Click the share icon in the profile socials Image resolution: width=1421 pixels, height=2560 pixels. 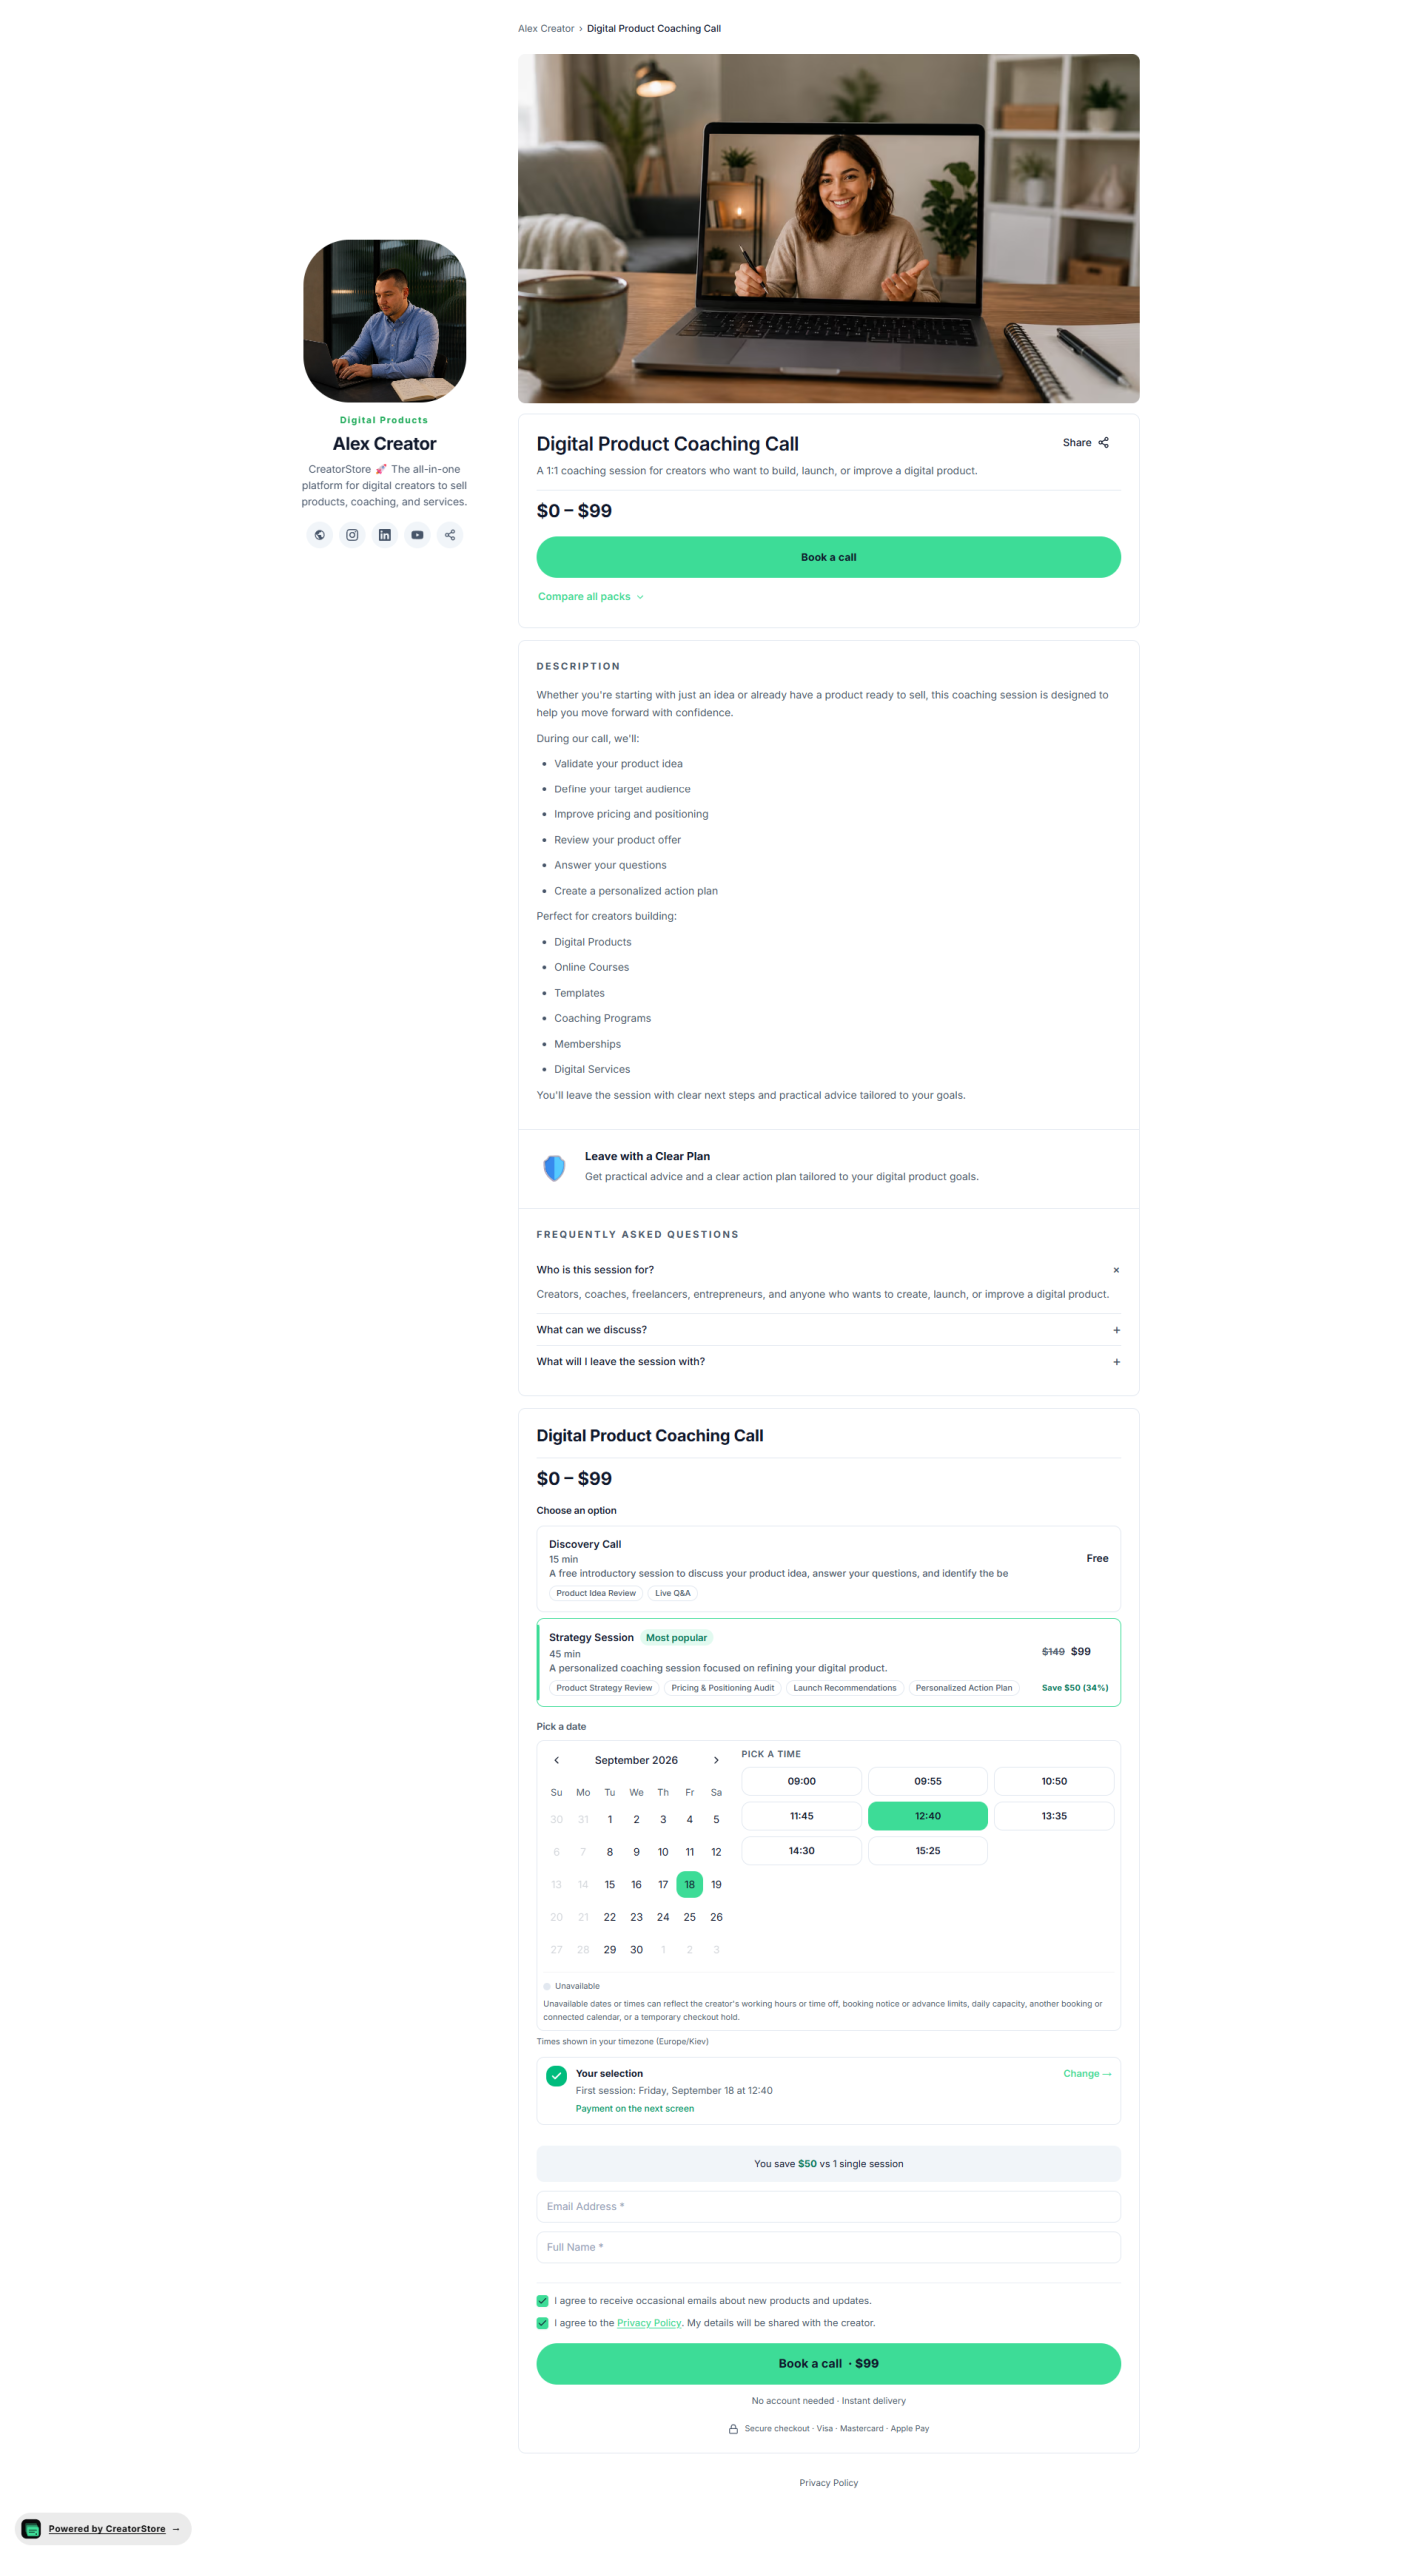coord(450,535)
